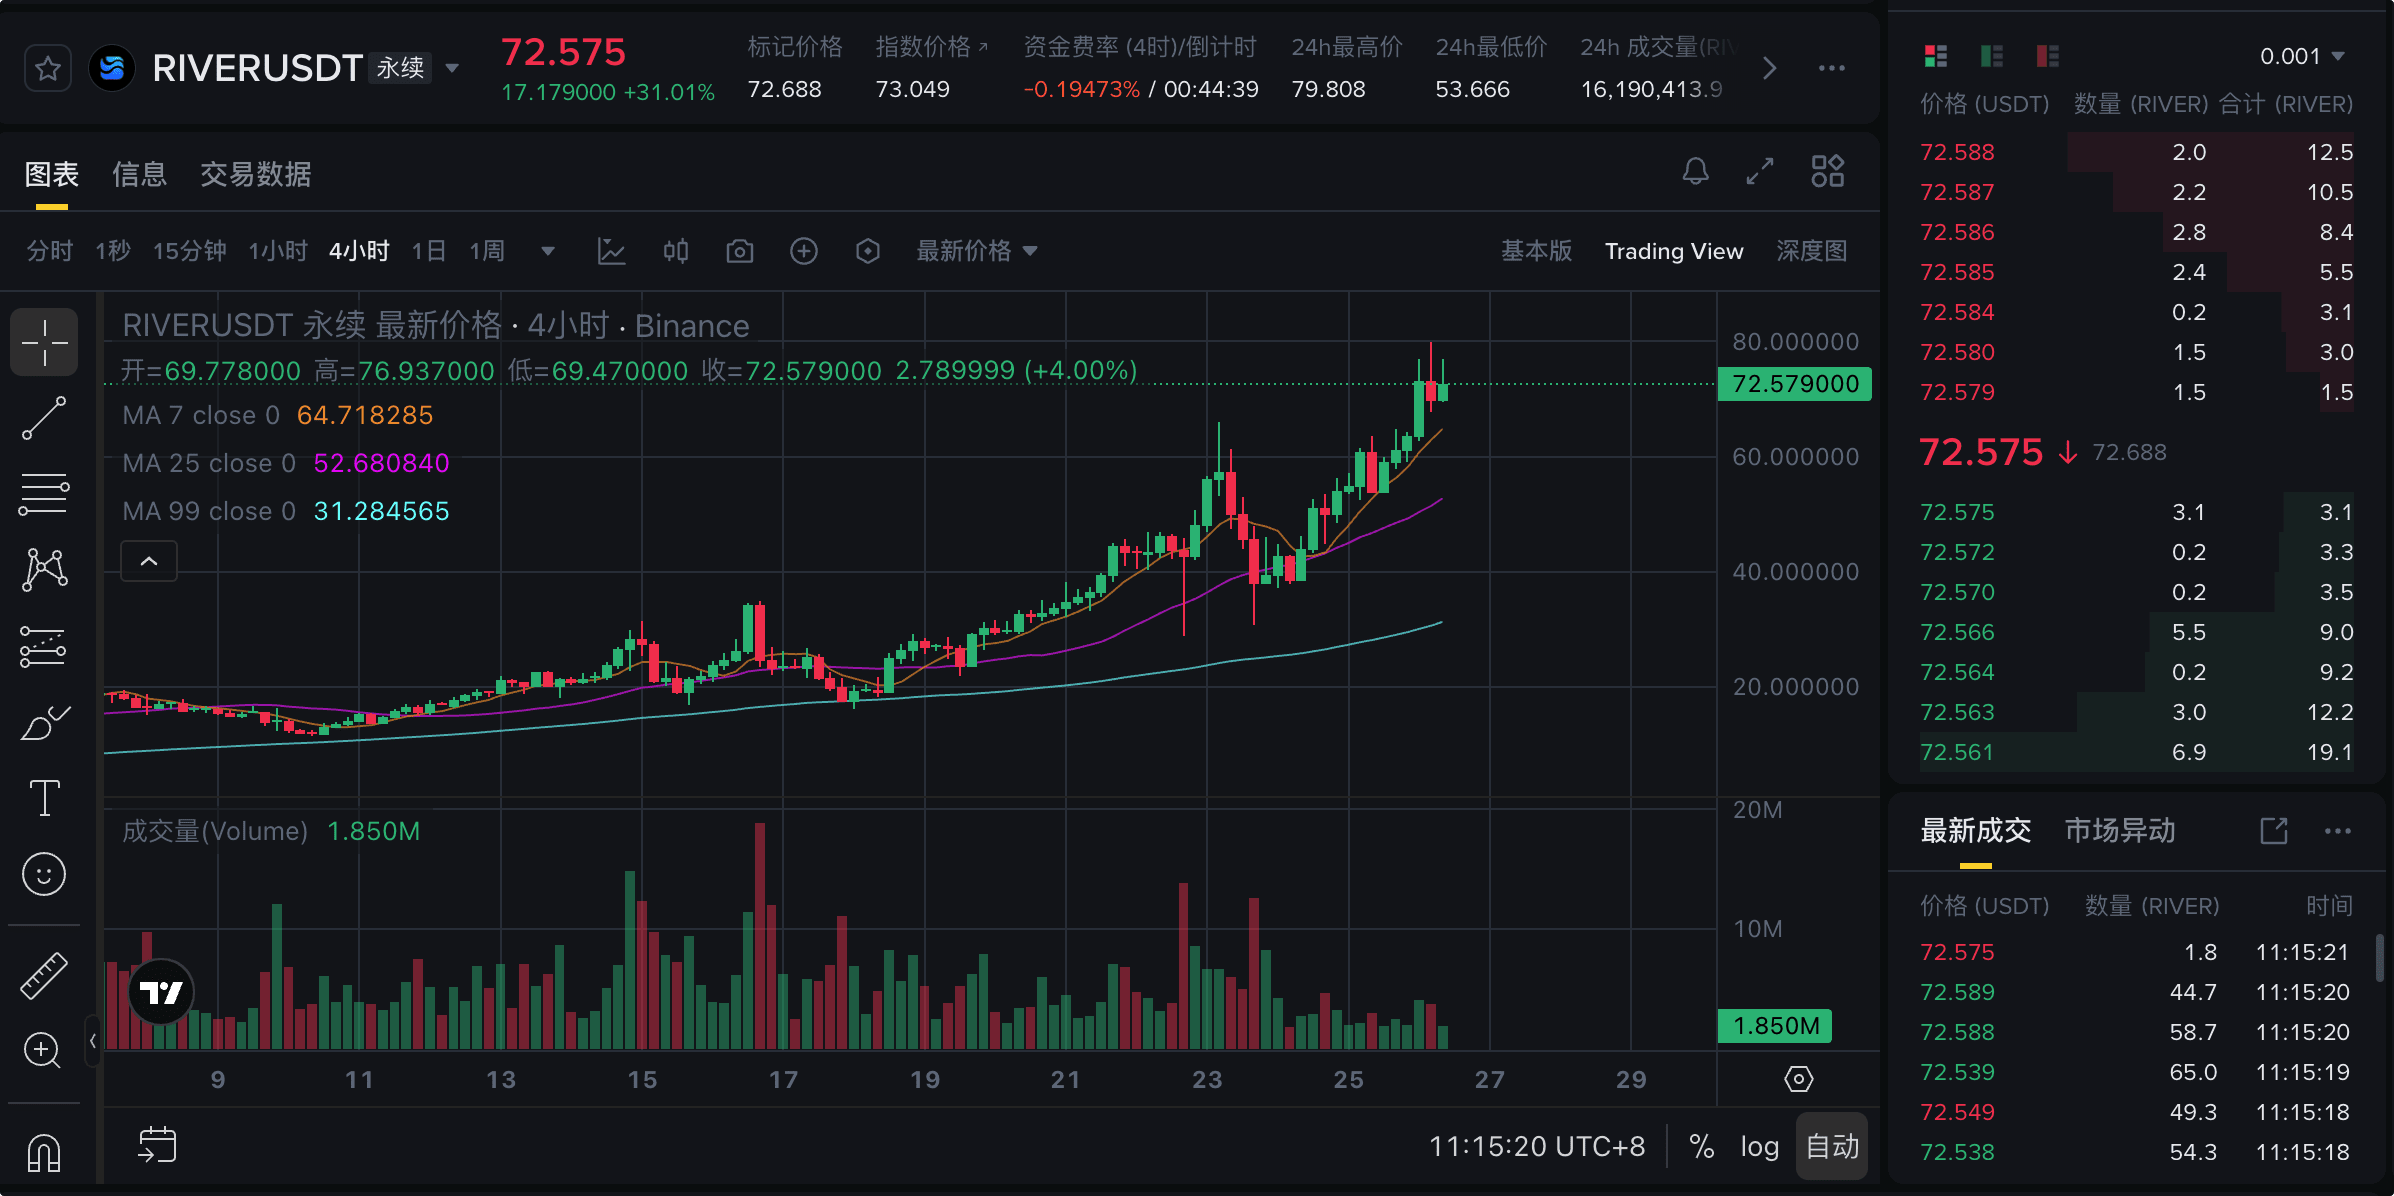Select the trend line drawing tool
The height and width of the screenshot is (1196, 2394).
click(44, 418)
